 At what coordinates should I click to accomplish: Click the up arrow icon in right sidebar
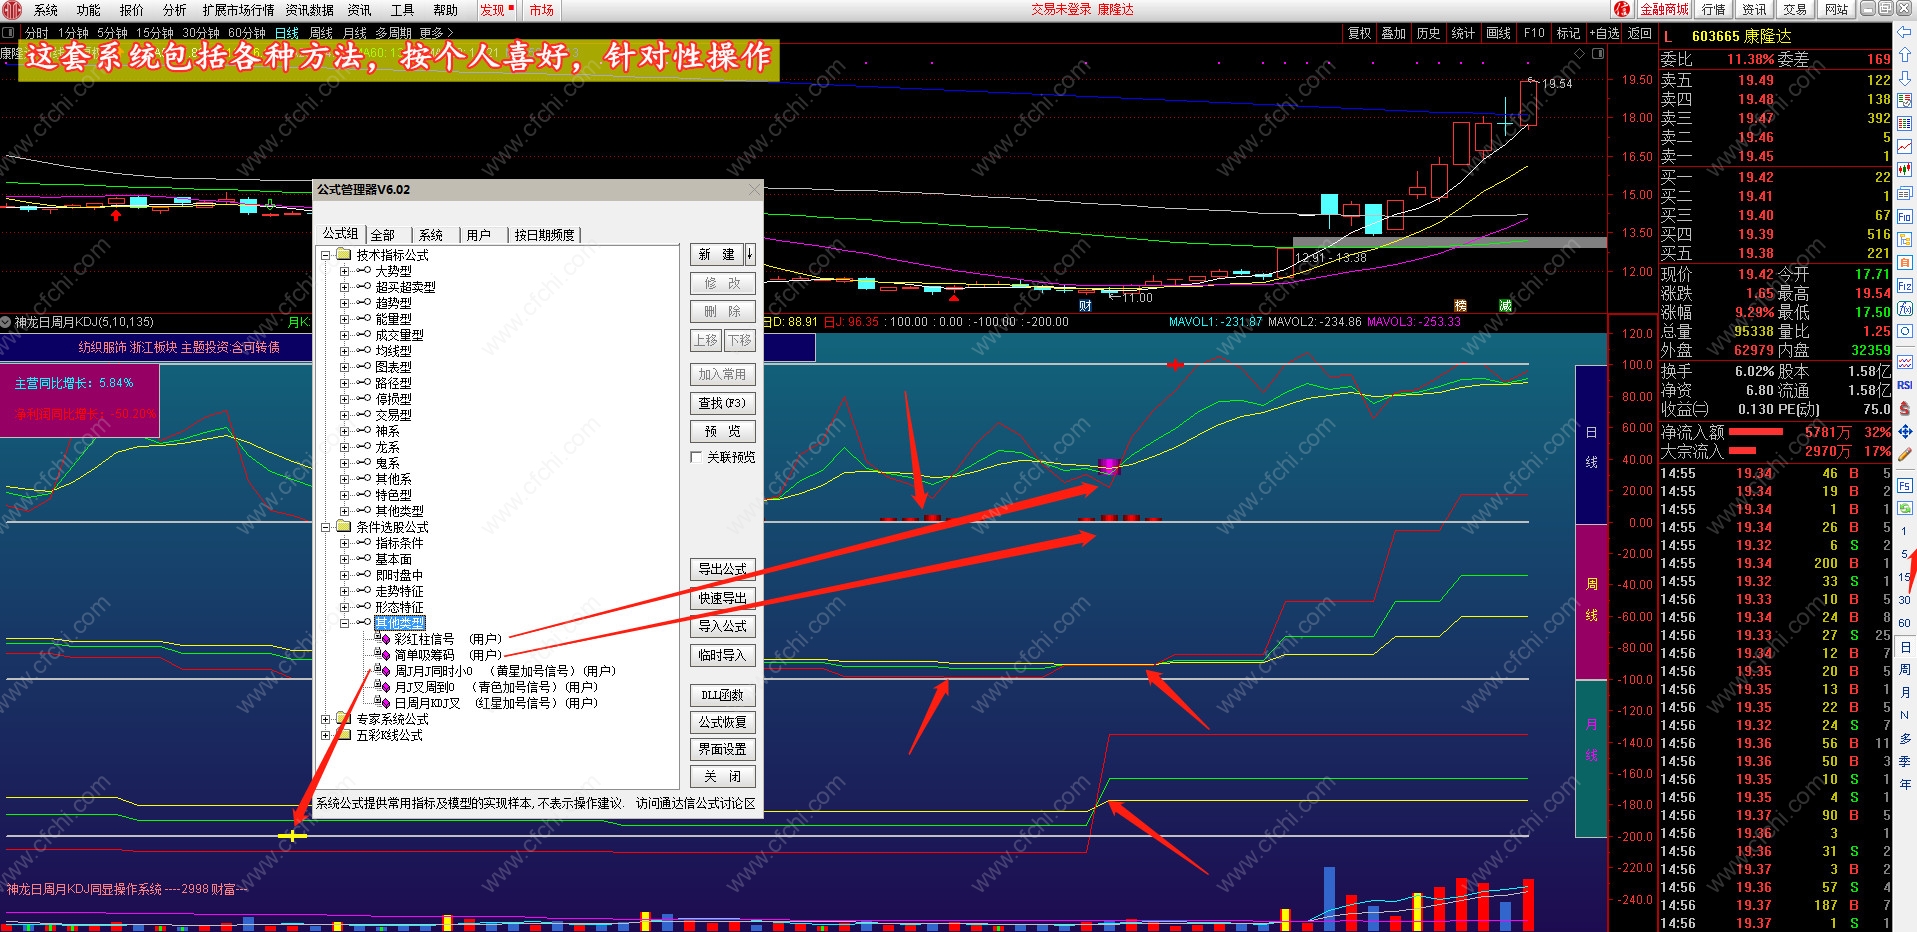[1905, 55]
